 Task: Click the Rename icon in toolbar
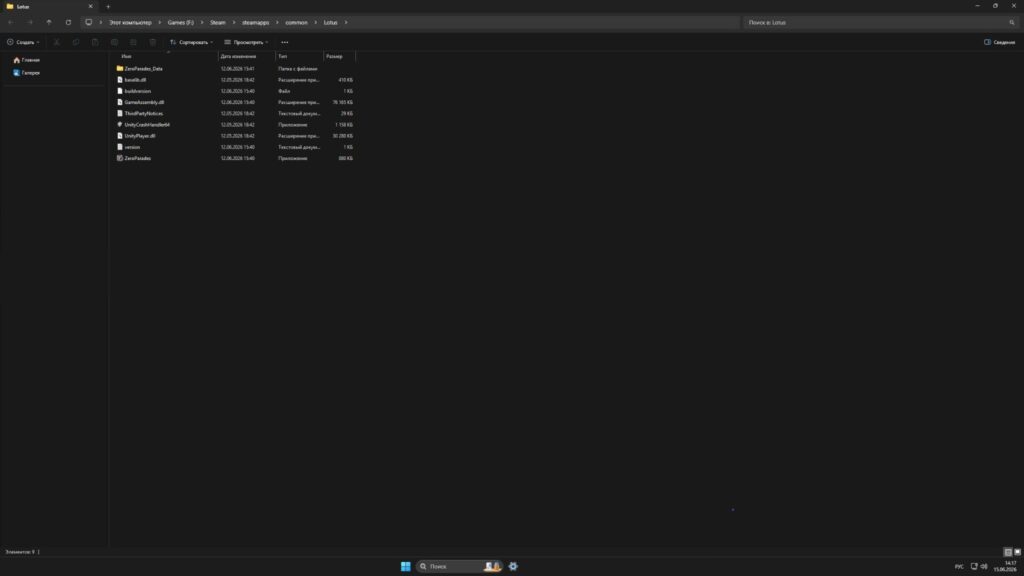114,42
